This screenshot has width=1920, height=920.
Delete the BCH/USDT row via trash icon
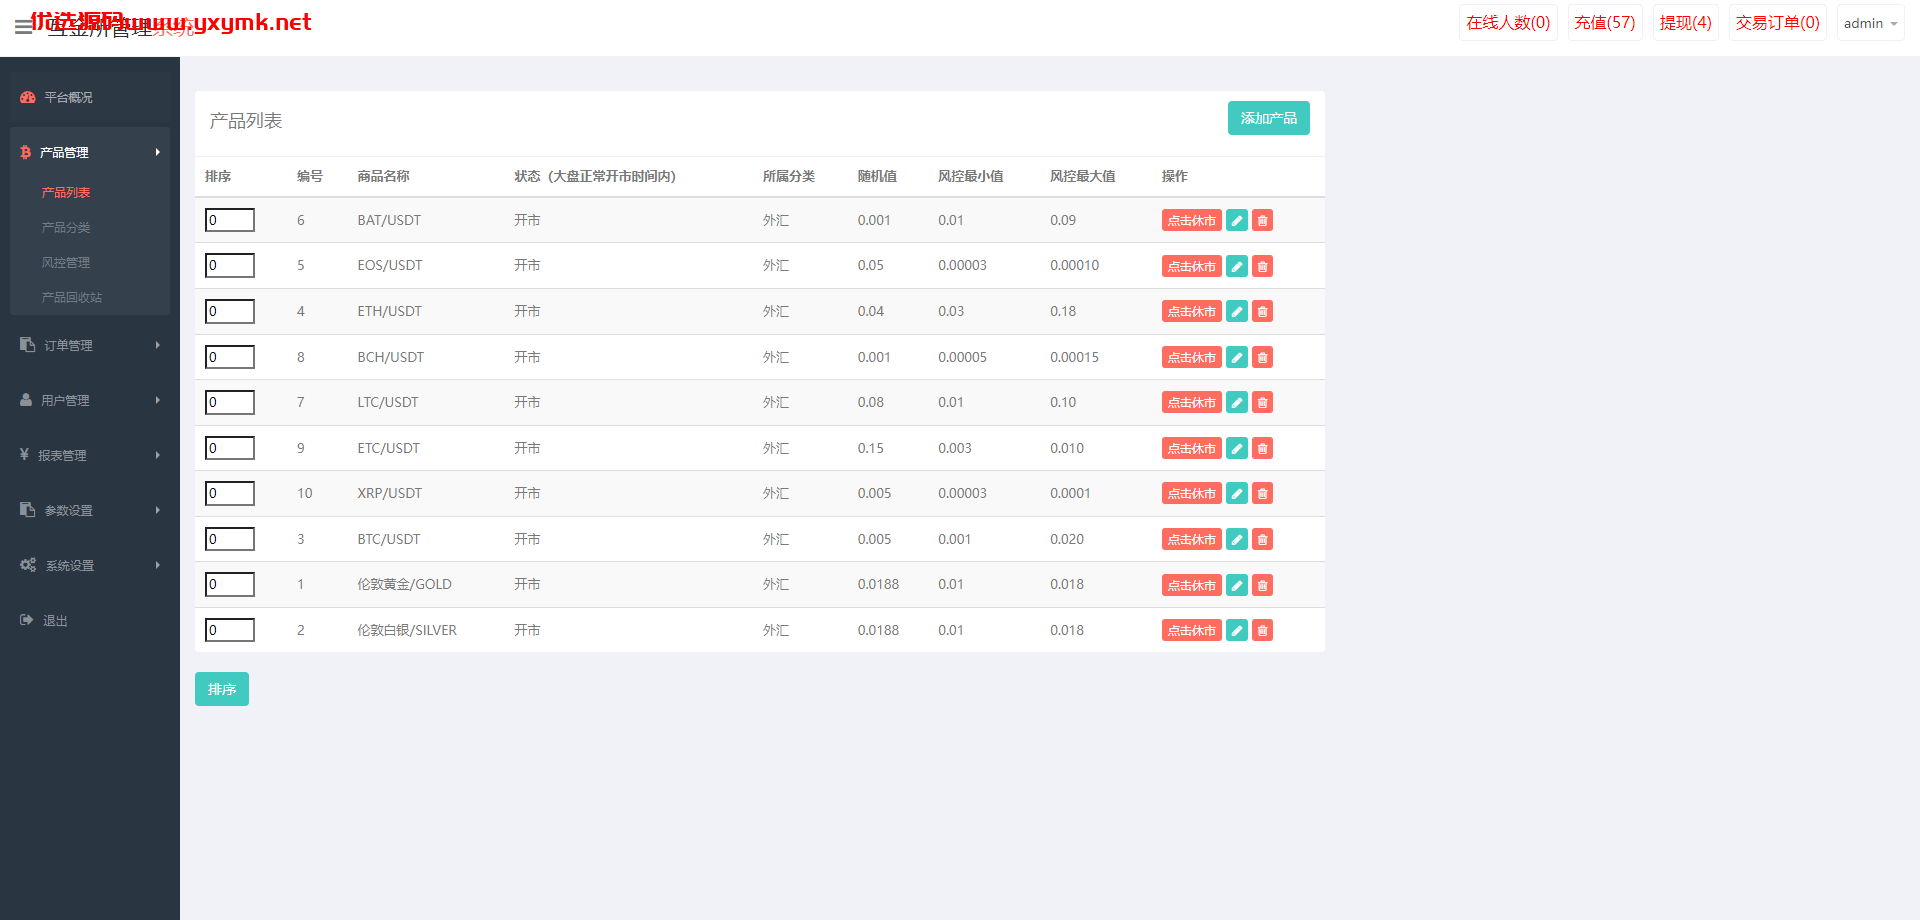point(1263,357)
